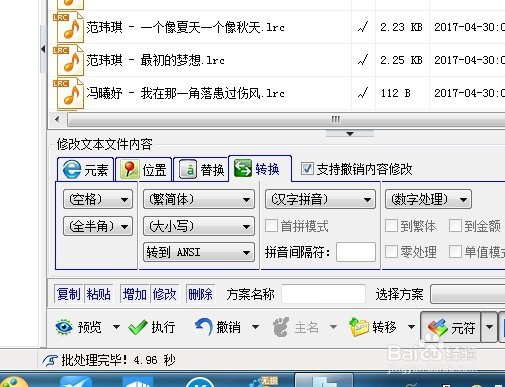Click the disabled 主名 icon
The width and height of the screenshot is (505, 387).
click(281, 327)
